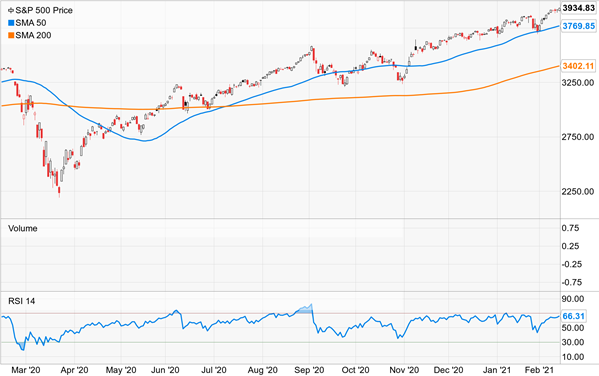Click the 10.00 RSI axis label
599x376 pixels.
(573, 357)
